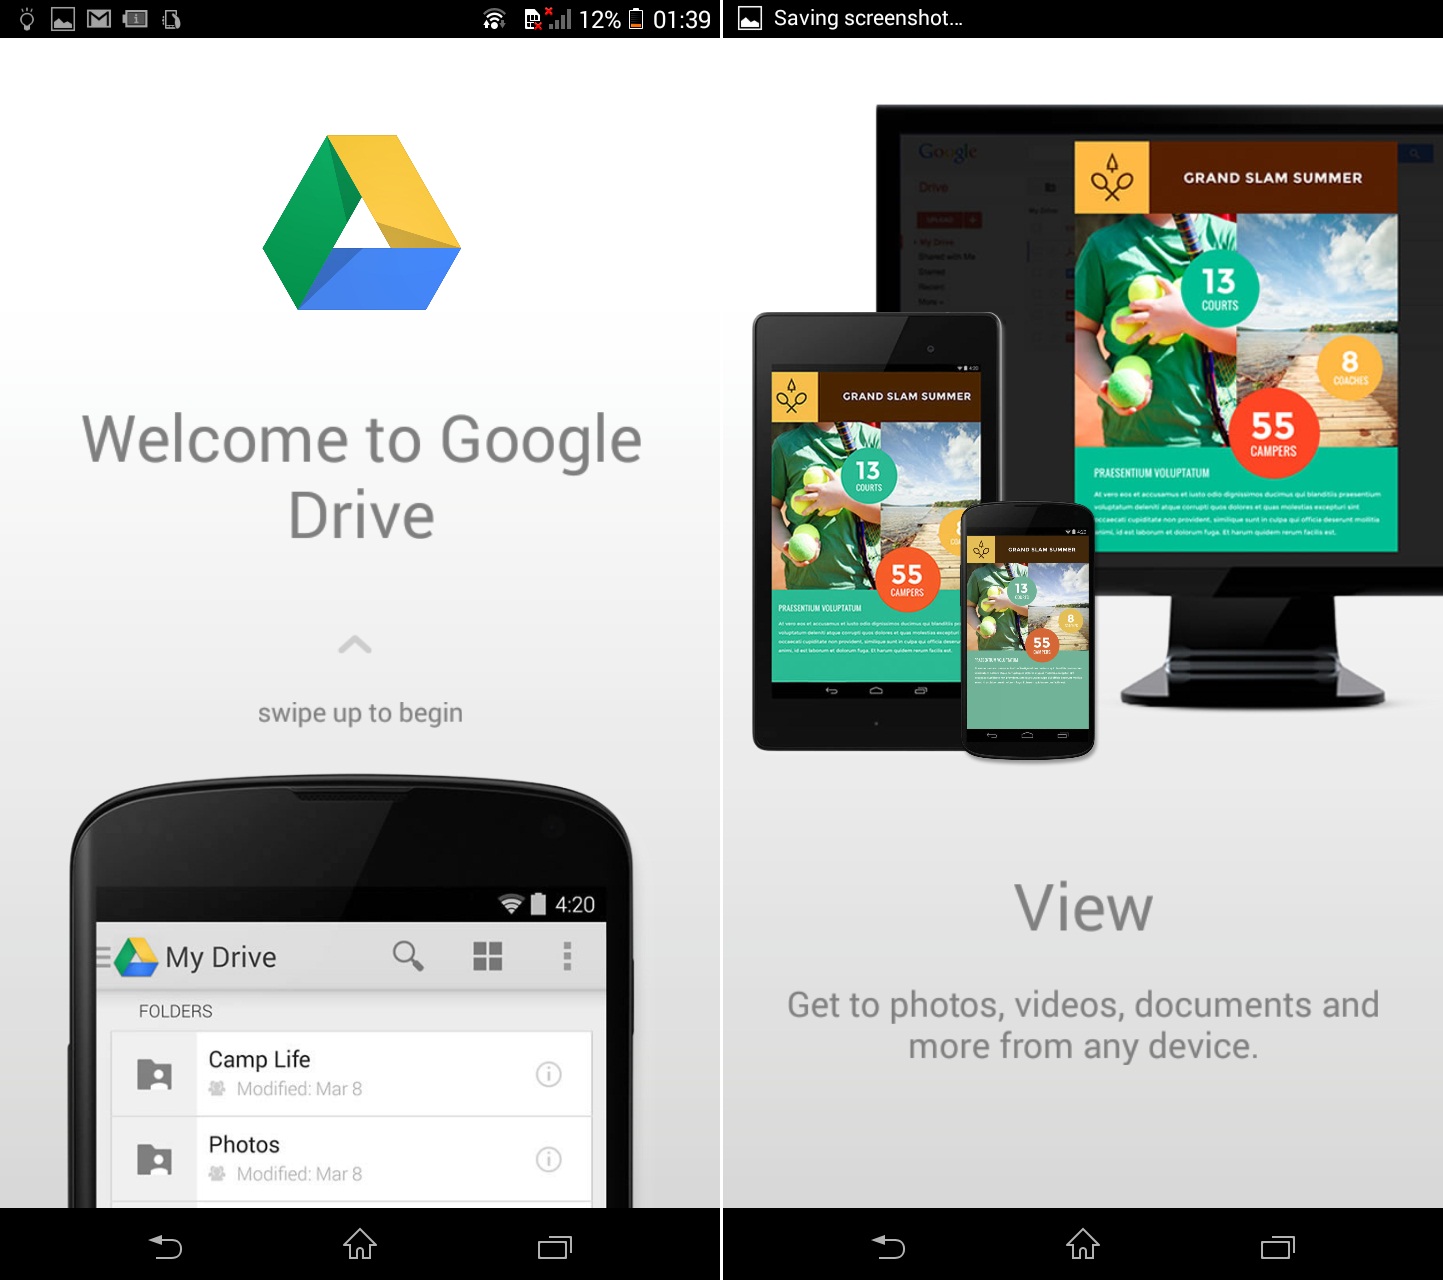The image size is (1443, 1280).
Task: Tap the Home button on right screen
Action: 1083,1245
